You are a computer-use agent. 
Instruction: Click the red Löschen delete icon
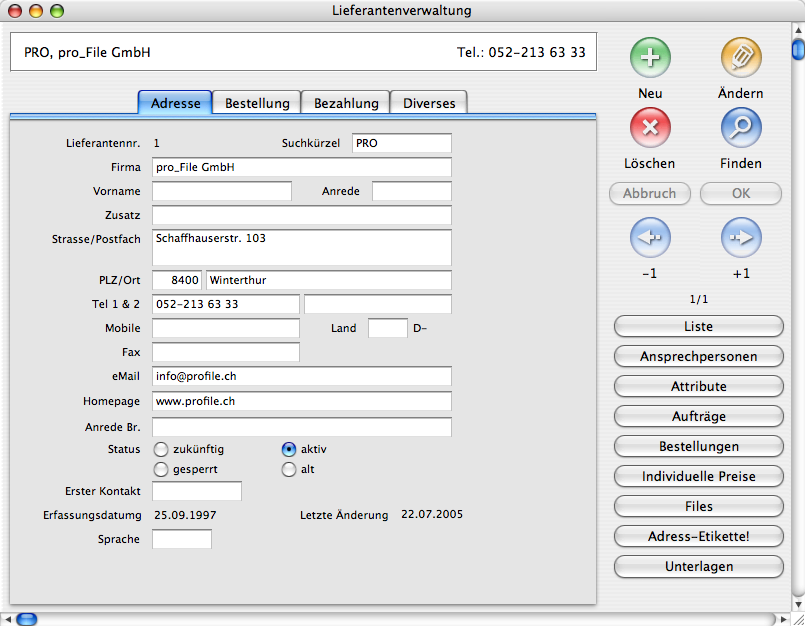tap(650, 128)
